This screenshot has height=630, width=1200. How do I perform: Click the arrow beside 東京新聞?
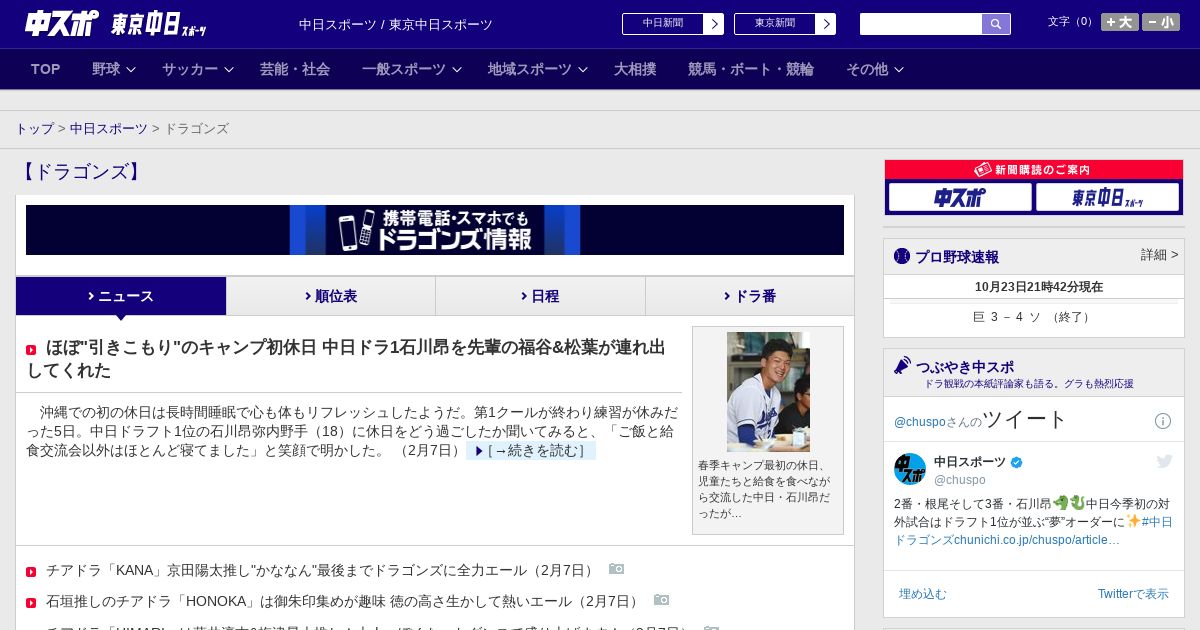click(x=826, y=24)
